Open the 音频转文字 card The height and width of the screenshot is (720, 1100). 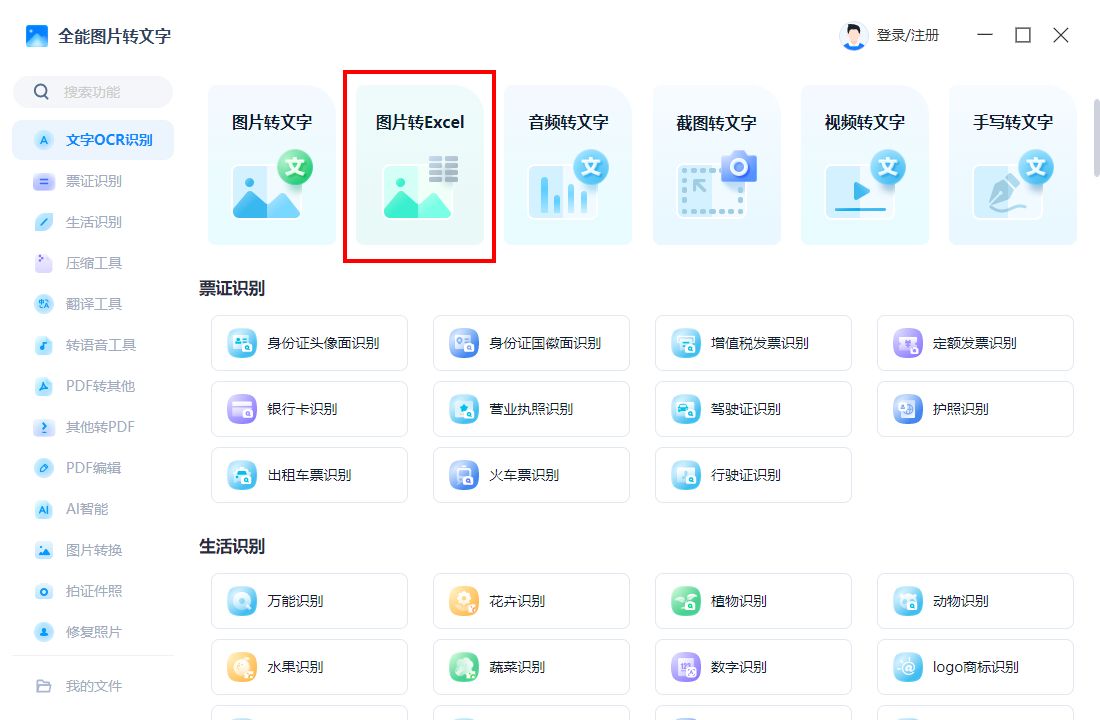pyautogui.click(x=568, y=166)
